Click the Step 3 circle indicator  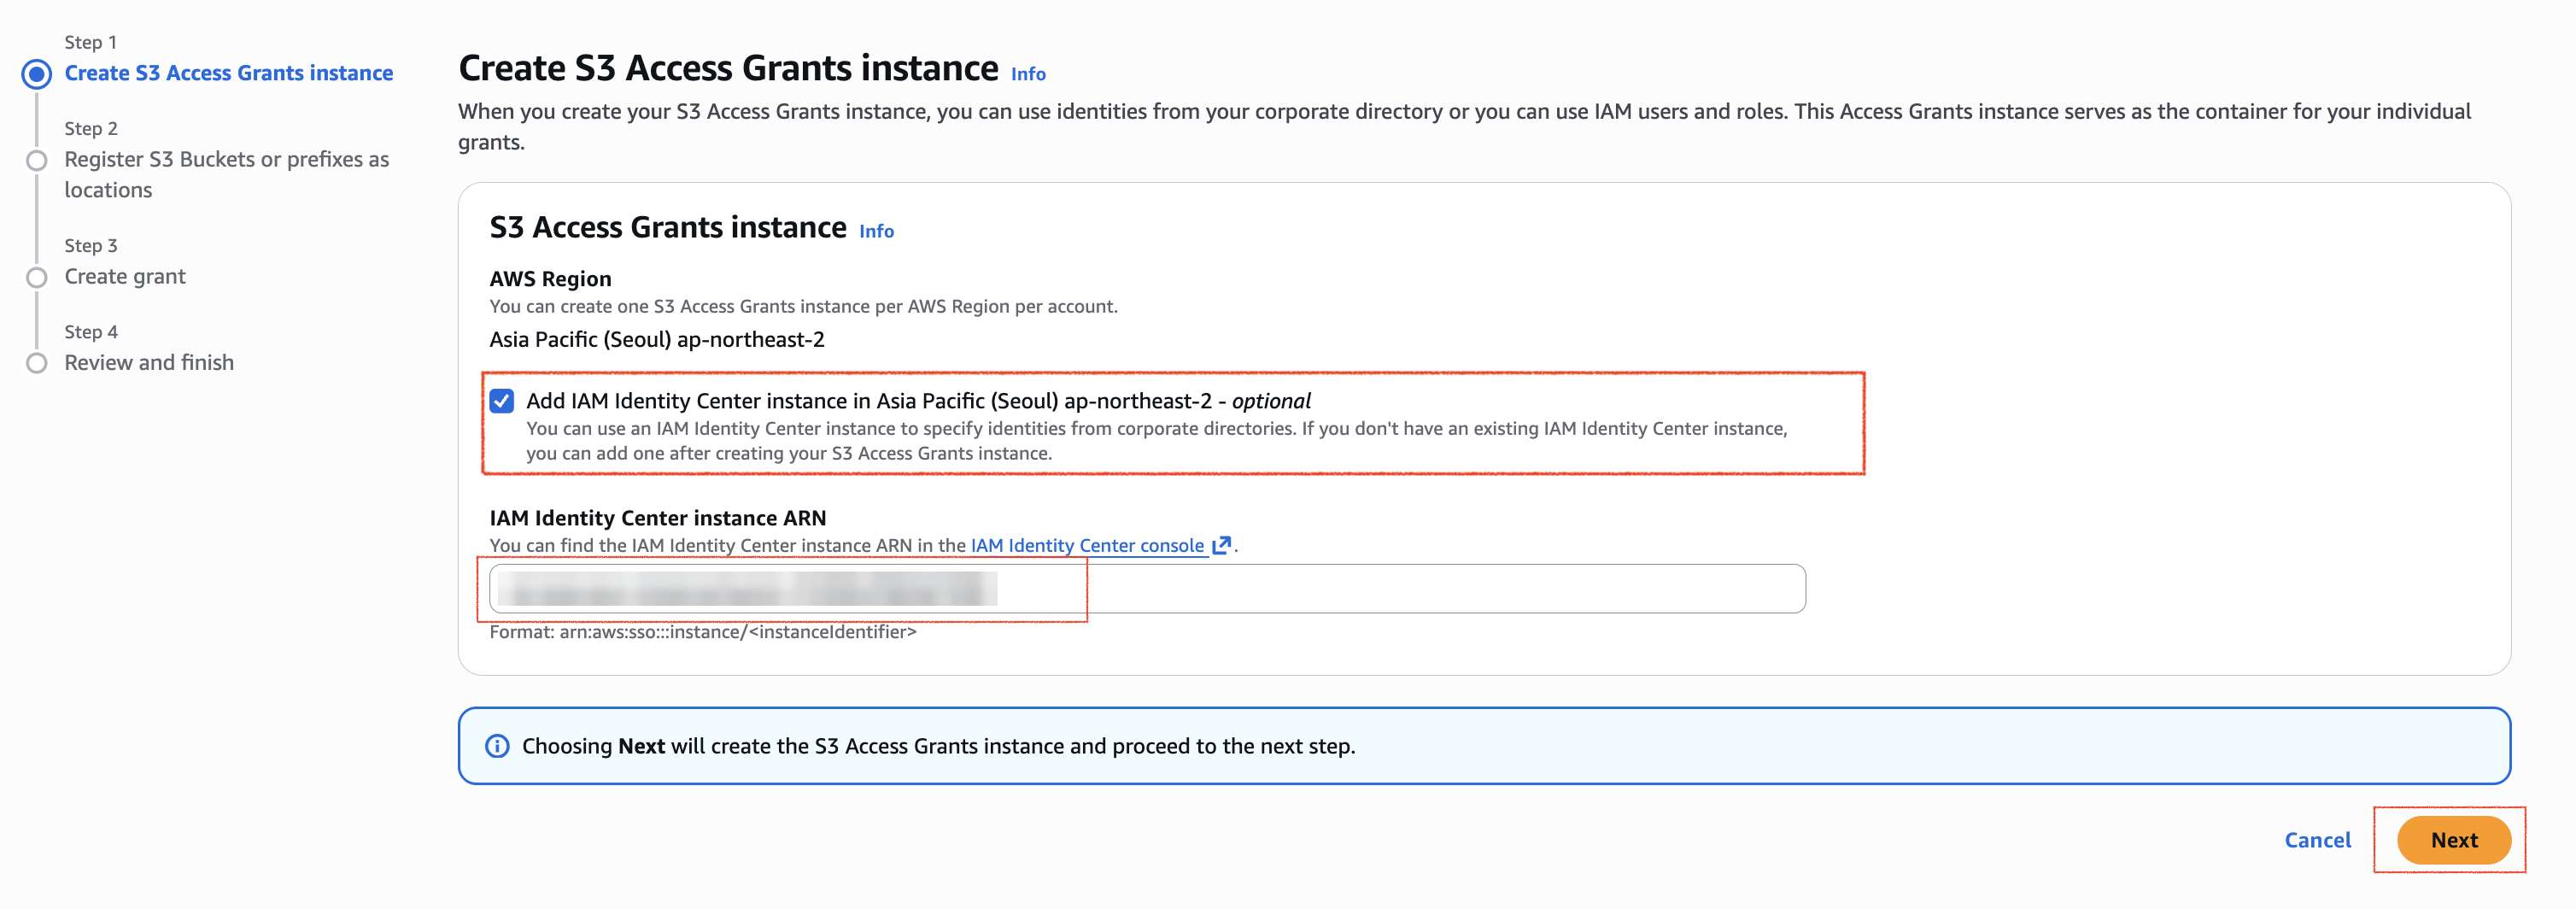pos(37,277)
